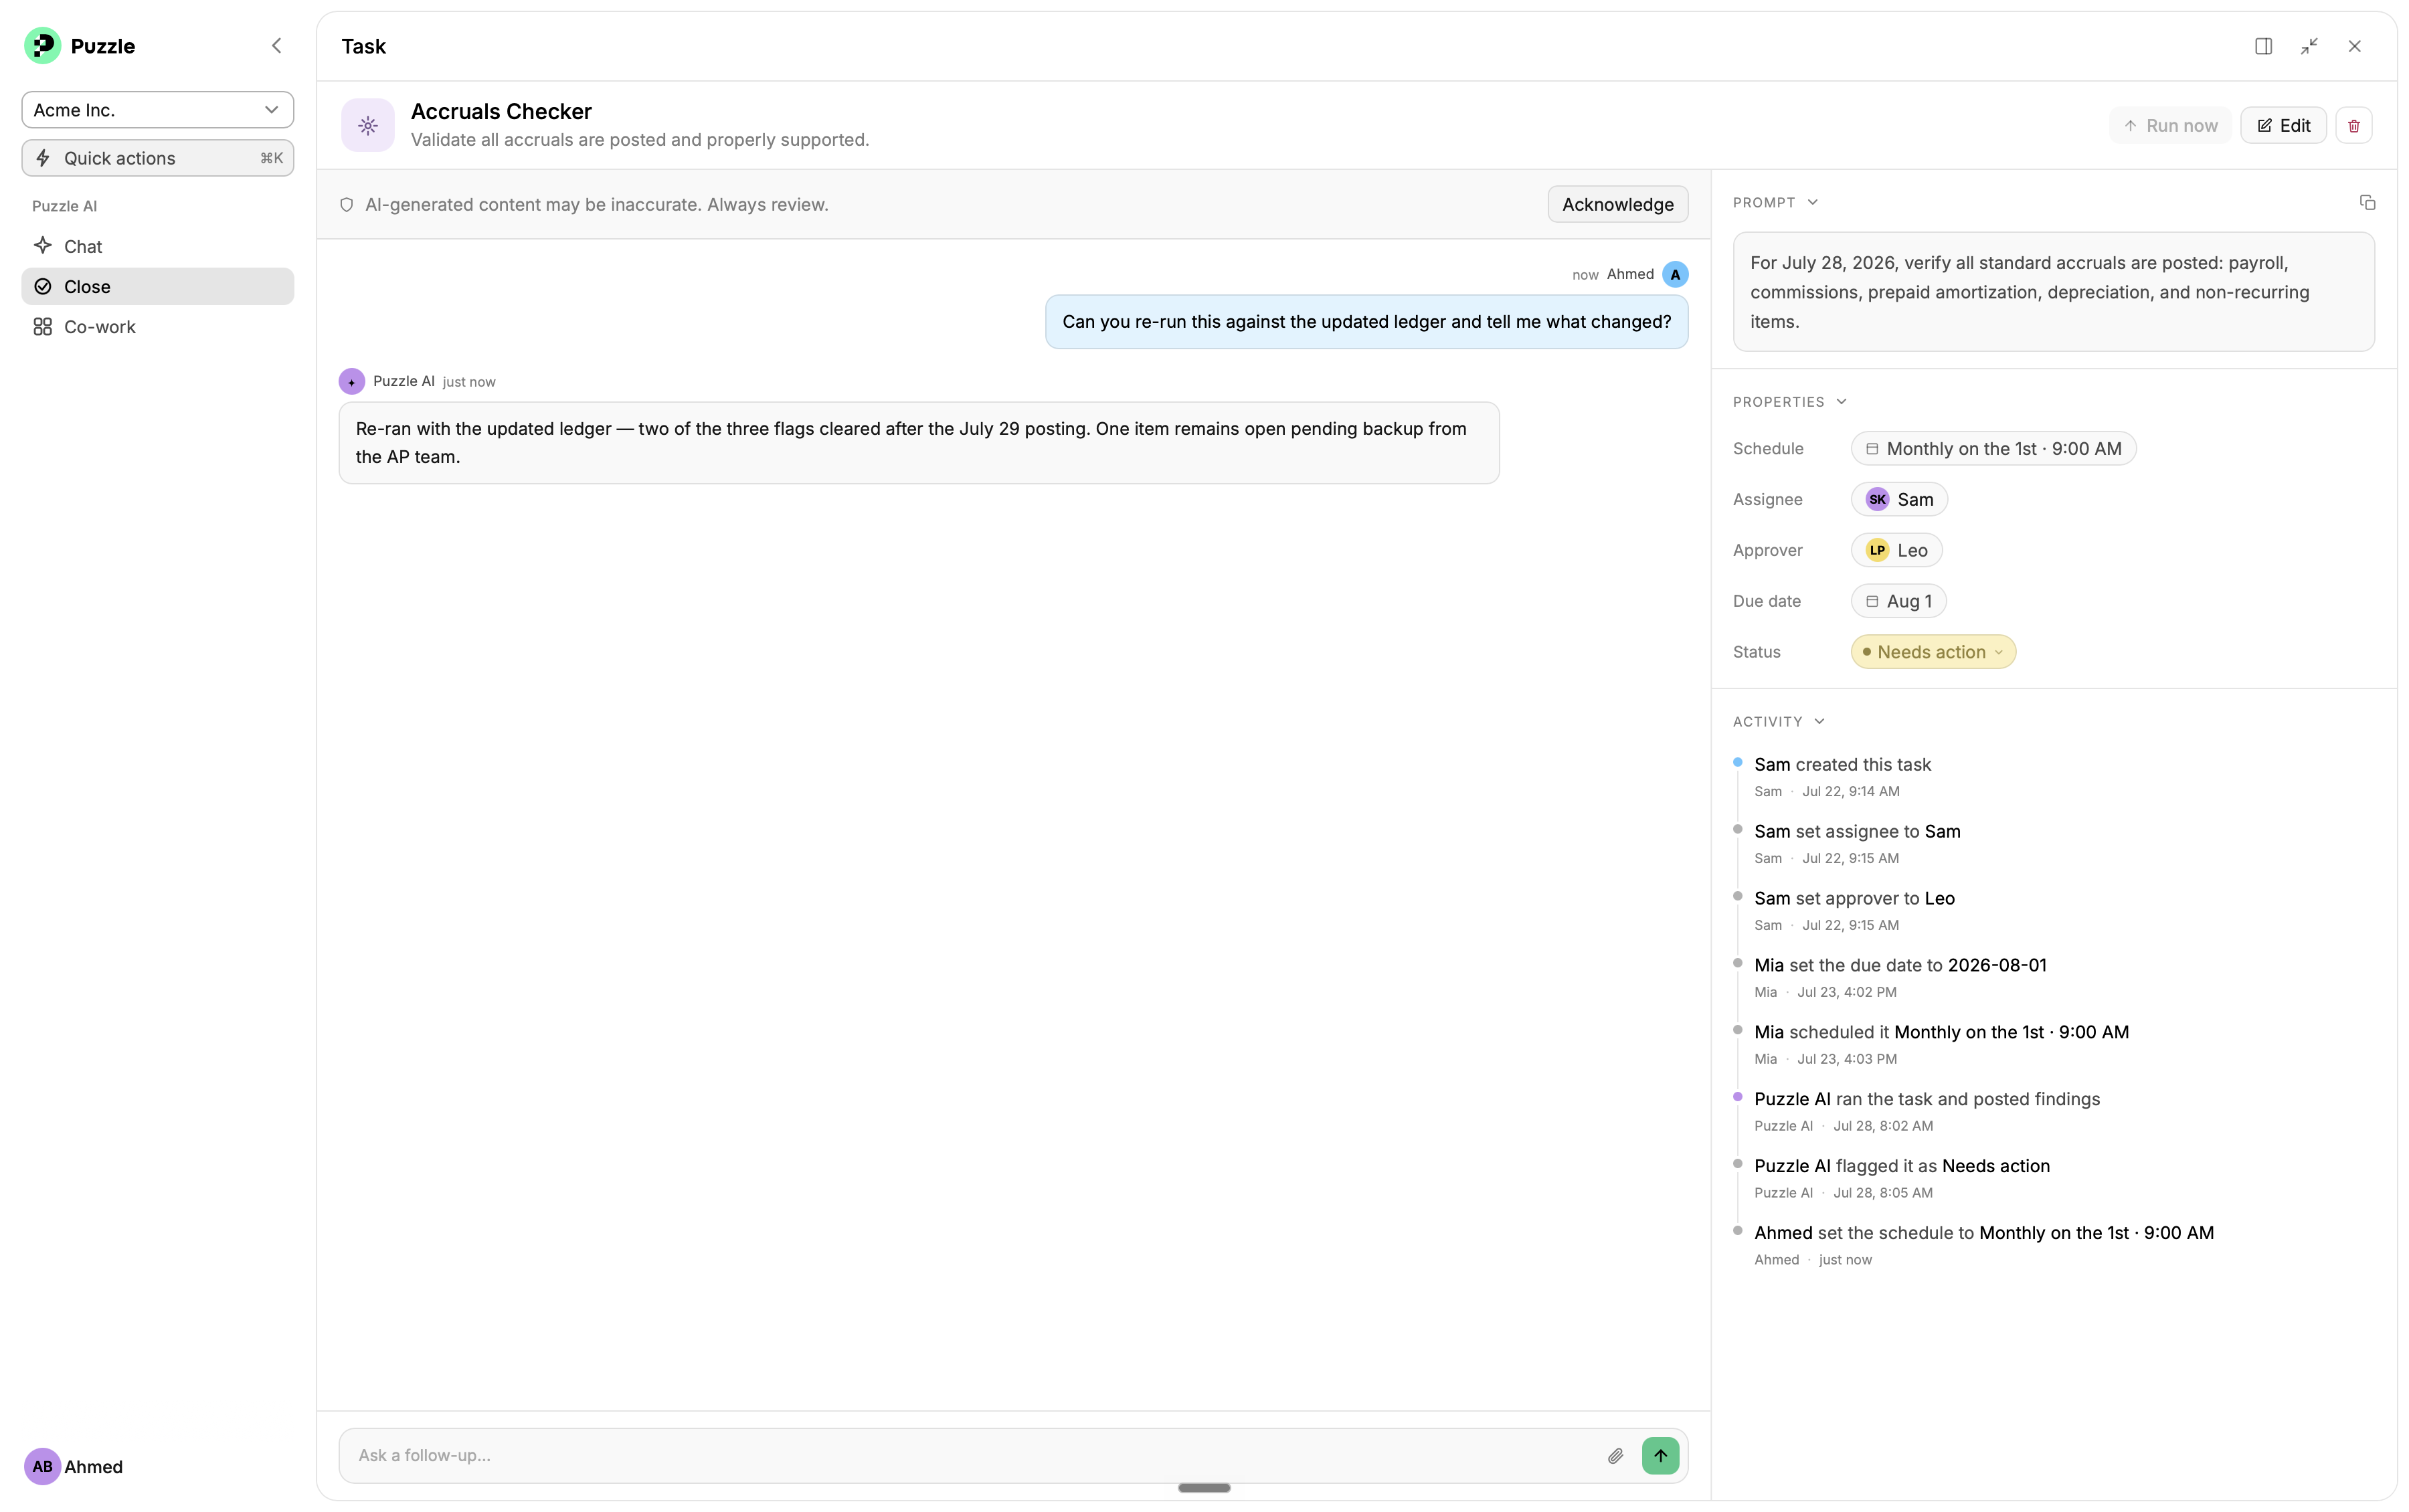Open Quick actions
This screenshot has height=1512, width=2409.
tap(158, 158)
